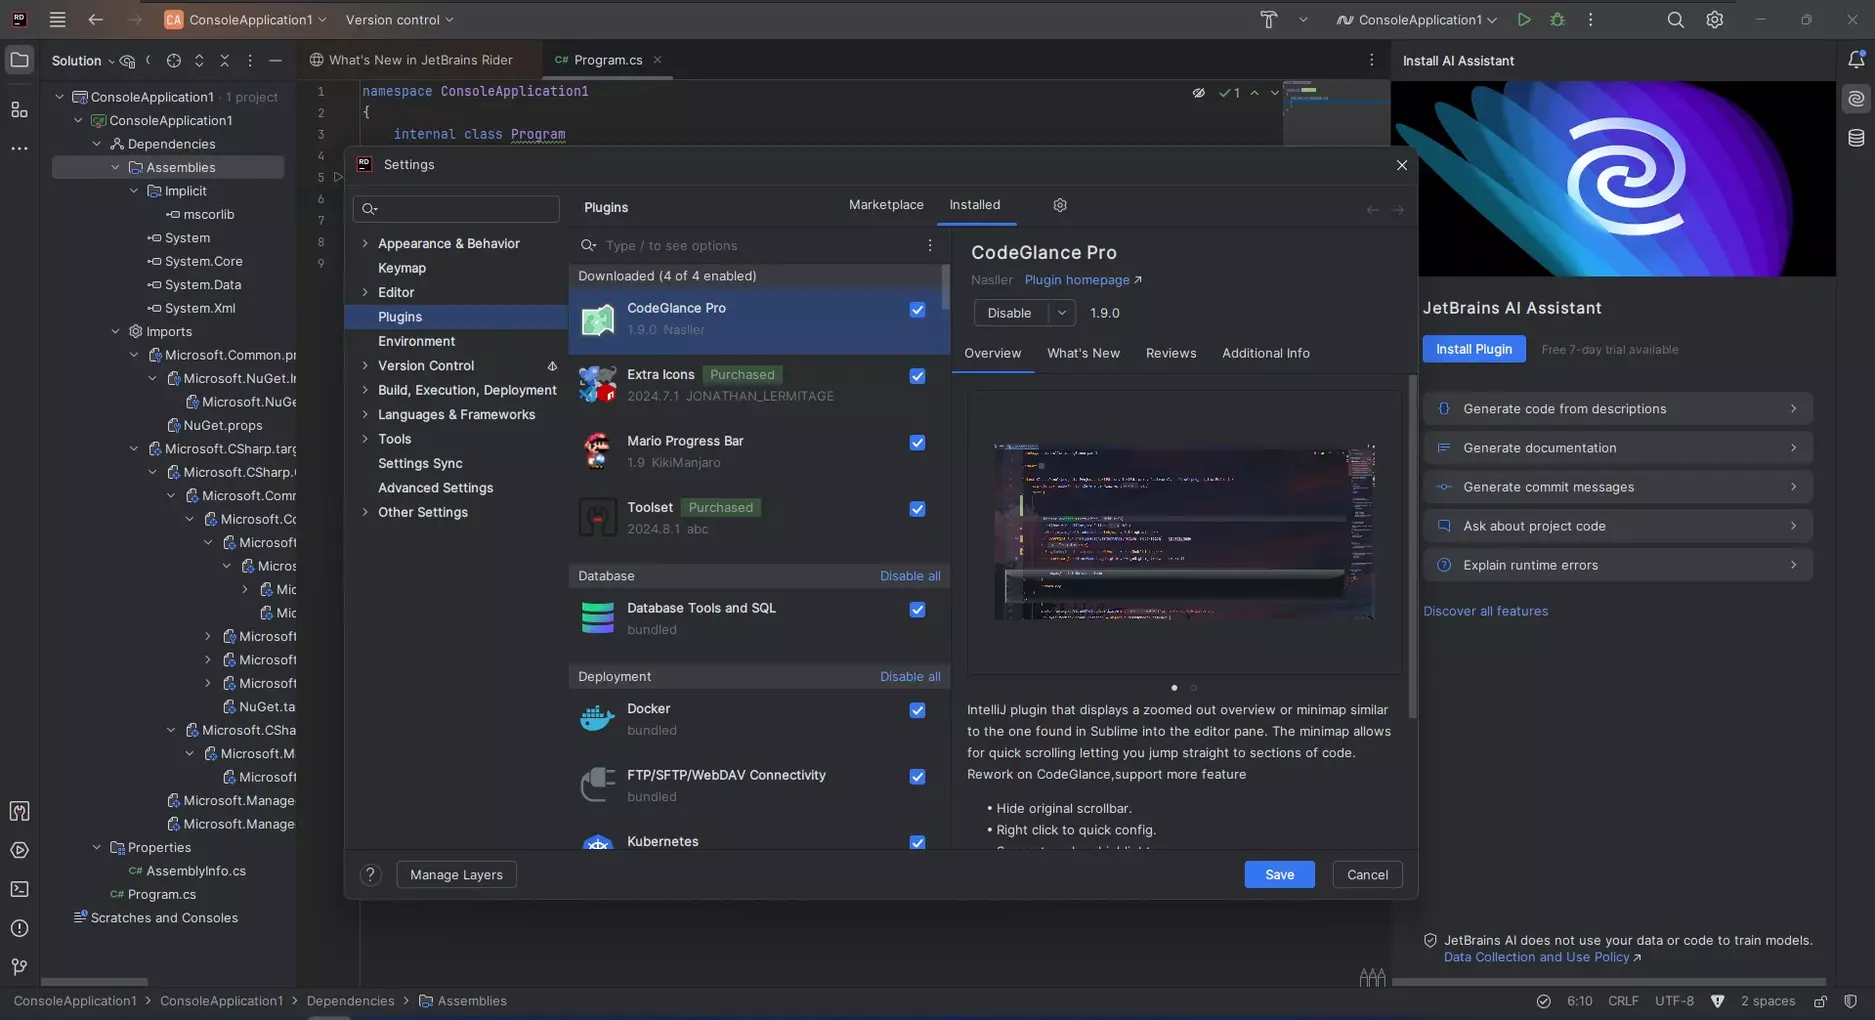Screen dimensions: 1875x1020
Task: Click the Run button in the toolbar
Action: 1523,20
